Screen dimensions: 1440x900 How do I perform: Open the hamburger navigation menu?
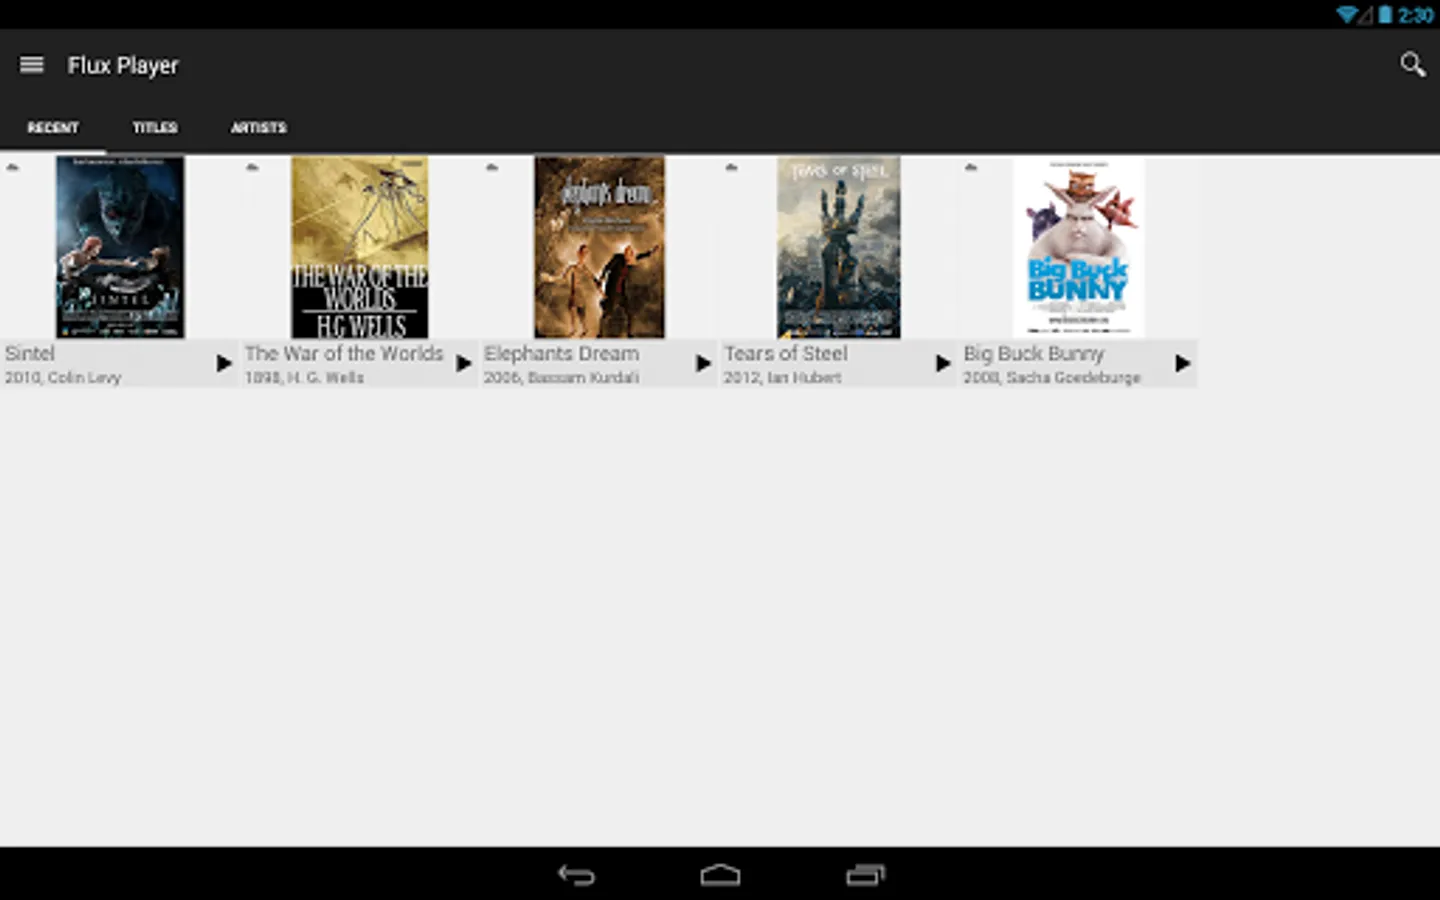click(x=32, y=65)
